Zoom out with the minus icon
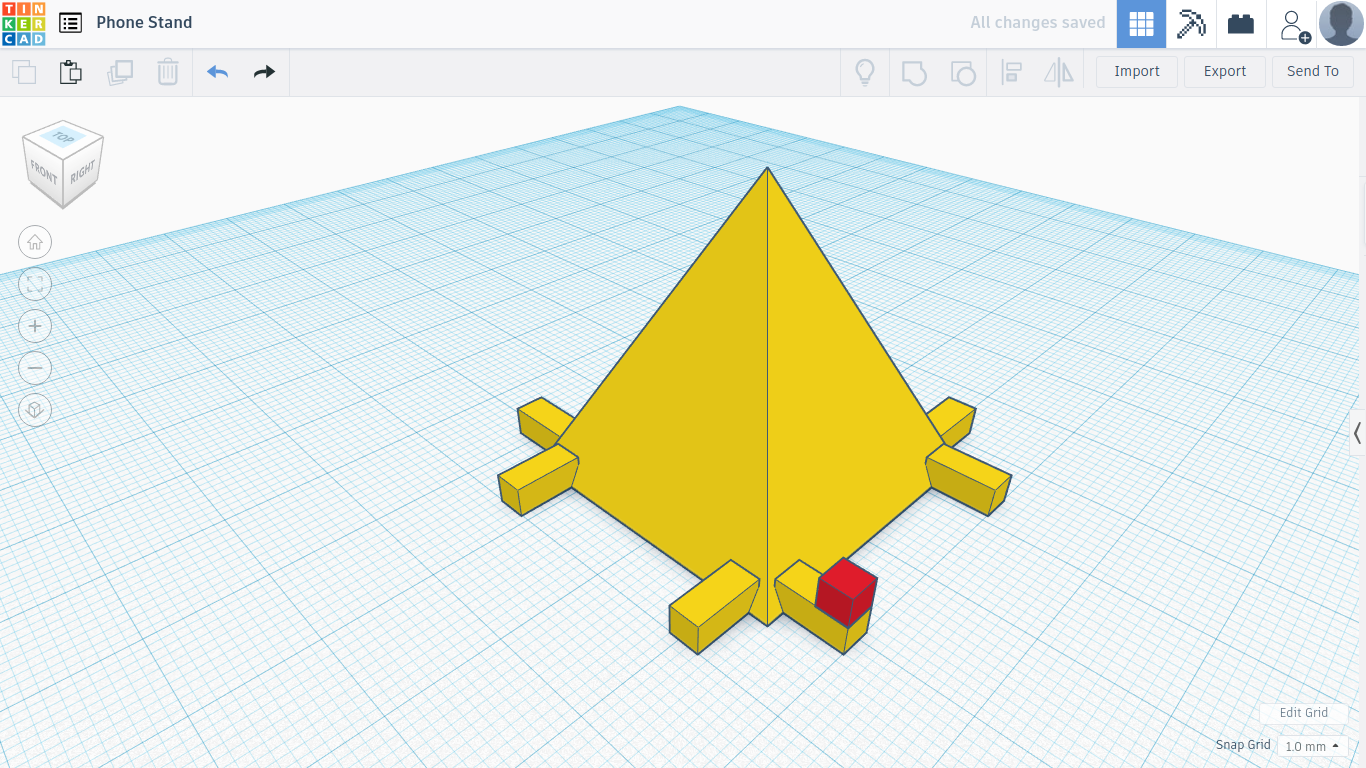This screenshot has width=1366, height=768. click(x=35, y=368)
